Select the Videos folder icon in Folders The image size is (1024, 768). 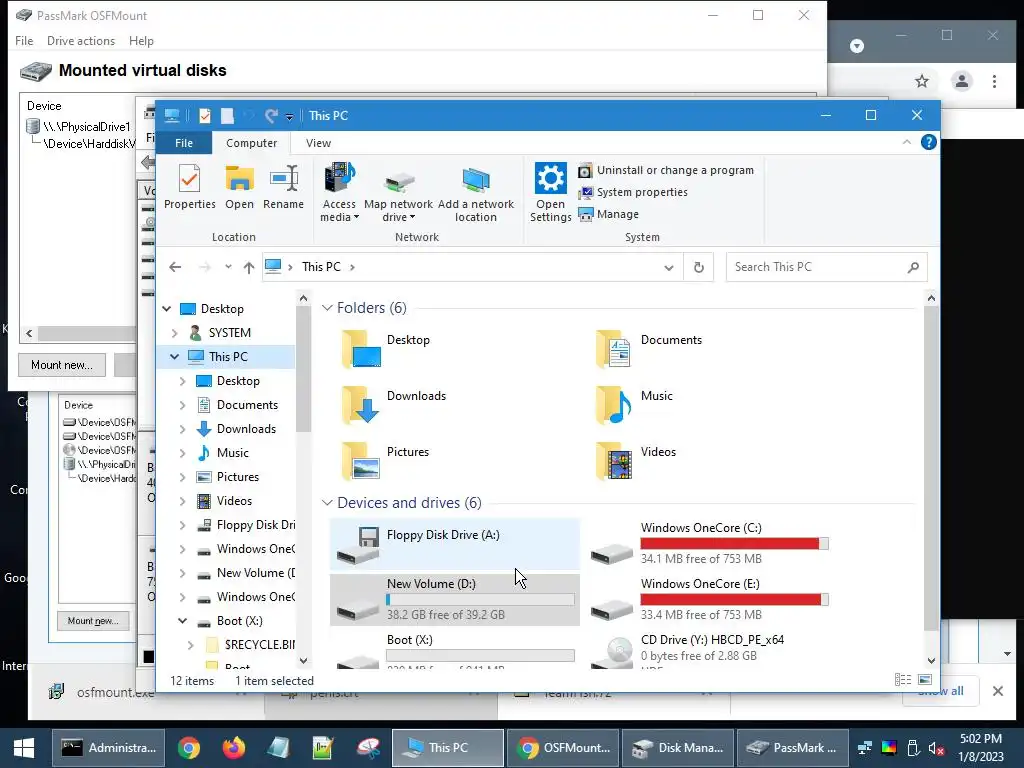pyautogui.click(x=614, y=460)
